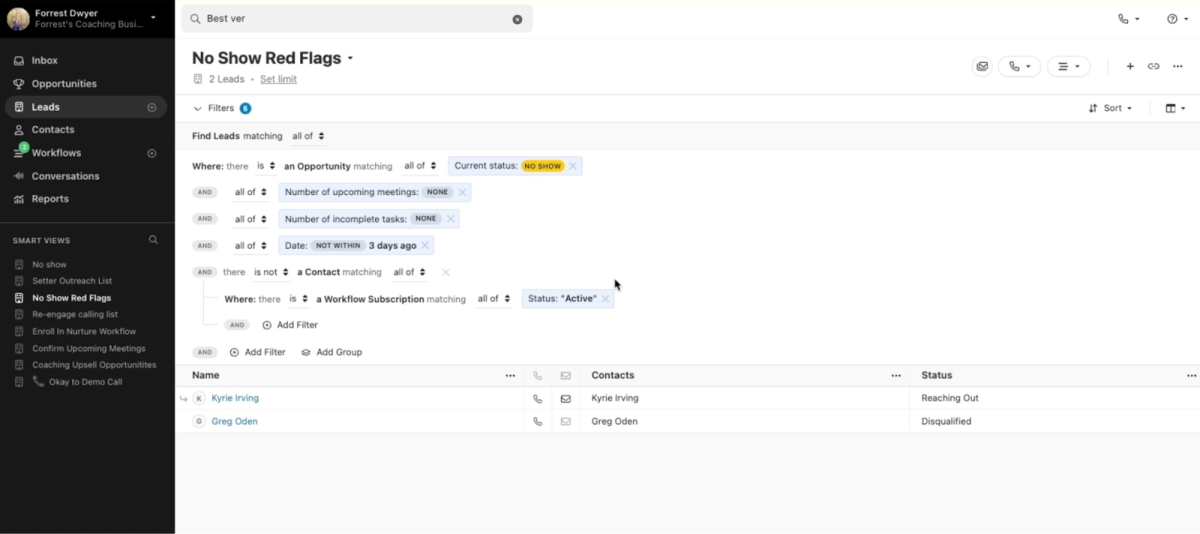This screenshot has height=534, width=1200.
Task: Open the Kyrie Irving lead link
Action: [x=235, y=398]
